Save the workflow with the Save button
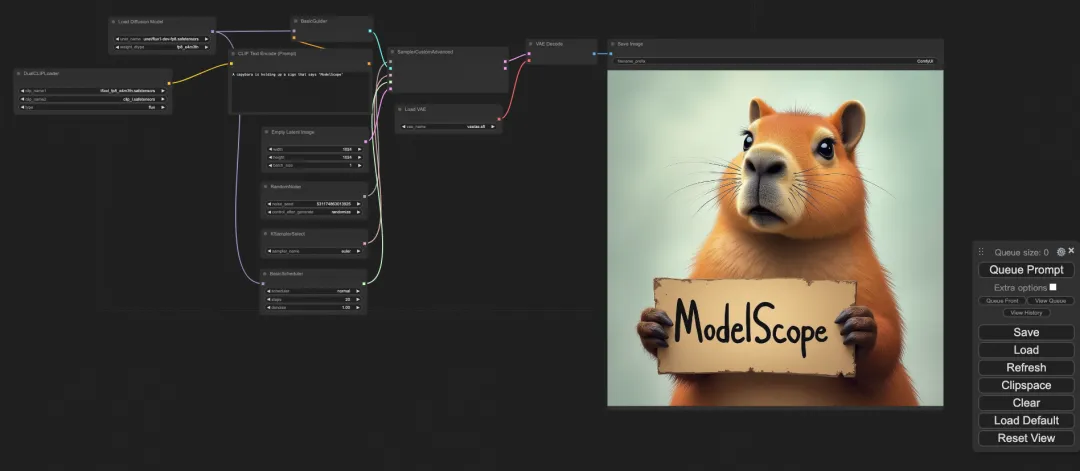Viewport: 1080px width, 471px height. [x=1026, y=333]
